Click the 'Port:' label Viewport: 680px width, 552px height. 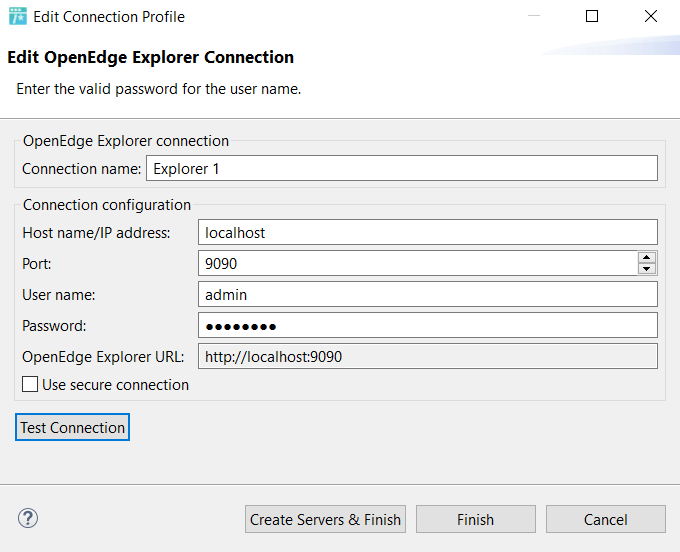point(37,264)
